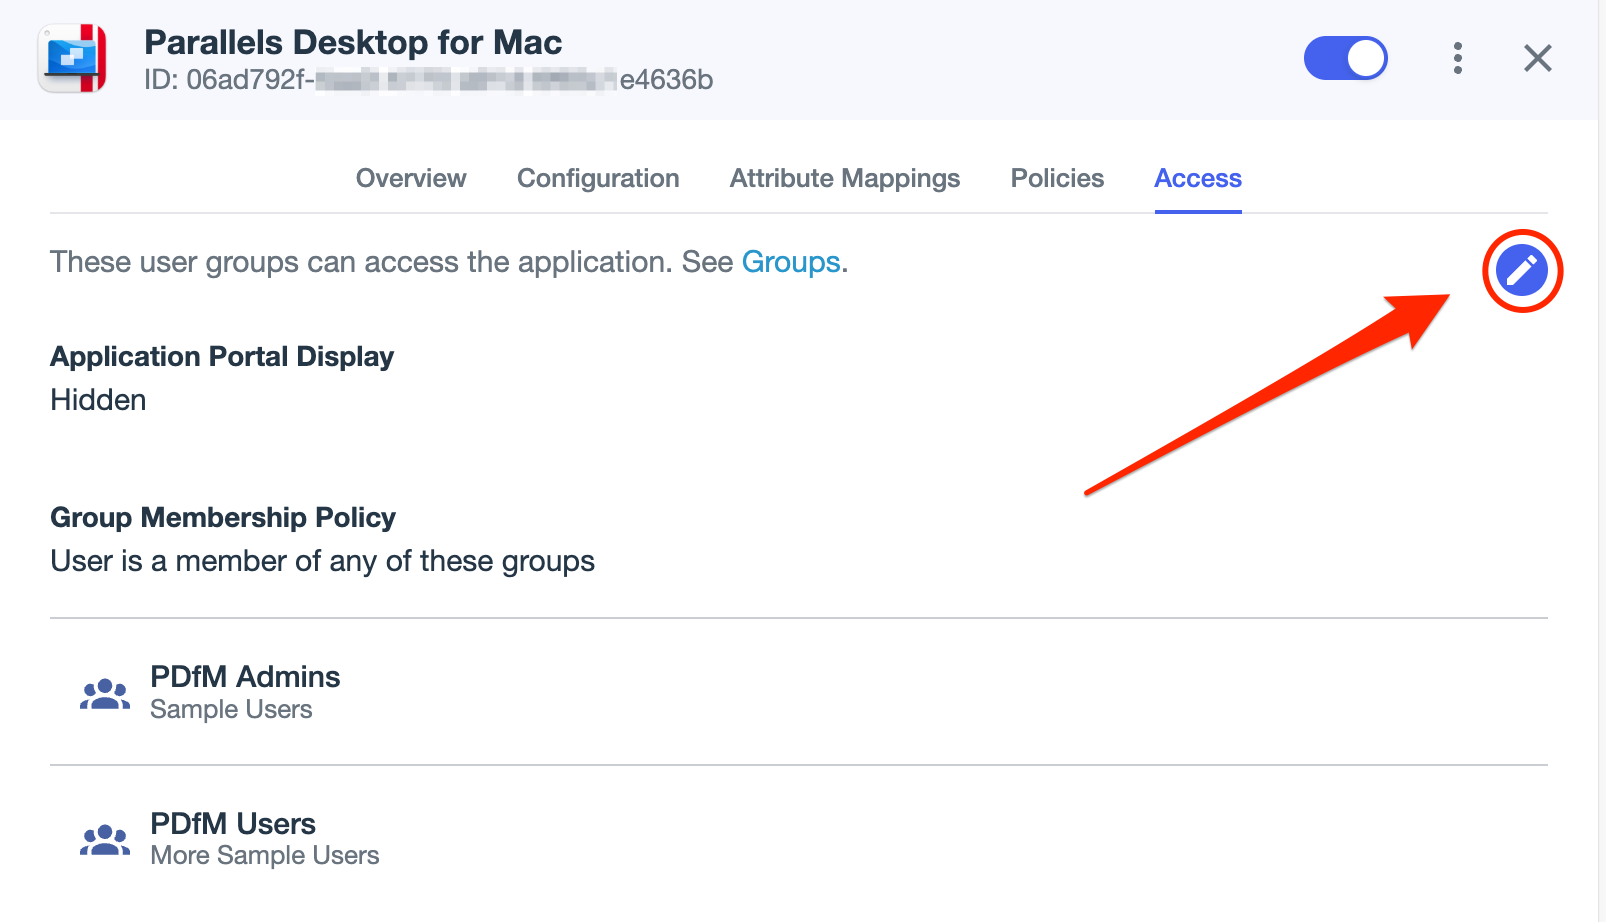This screenshot has width=1606, height=922.
Task: Select the Policies tab
Action: coord(1057,178)
